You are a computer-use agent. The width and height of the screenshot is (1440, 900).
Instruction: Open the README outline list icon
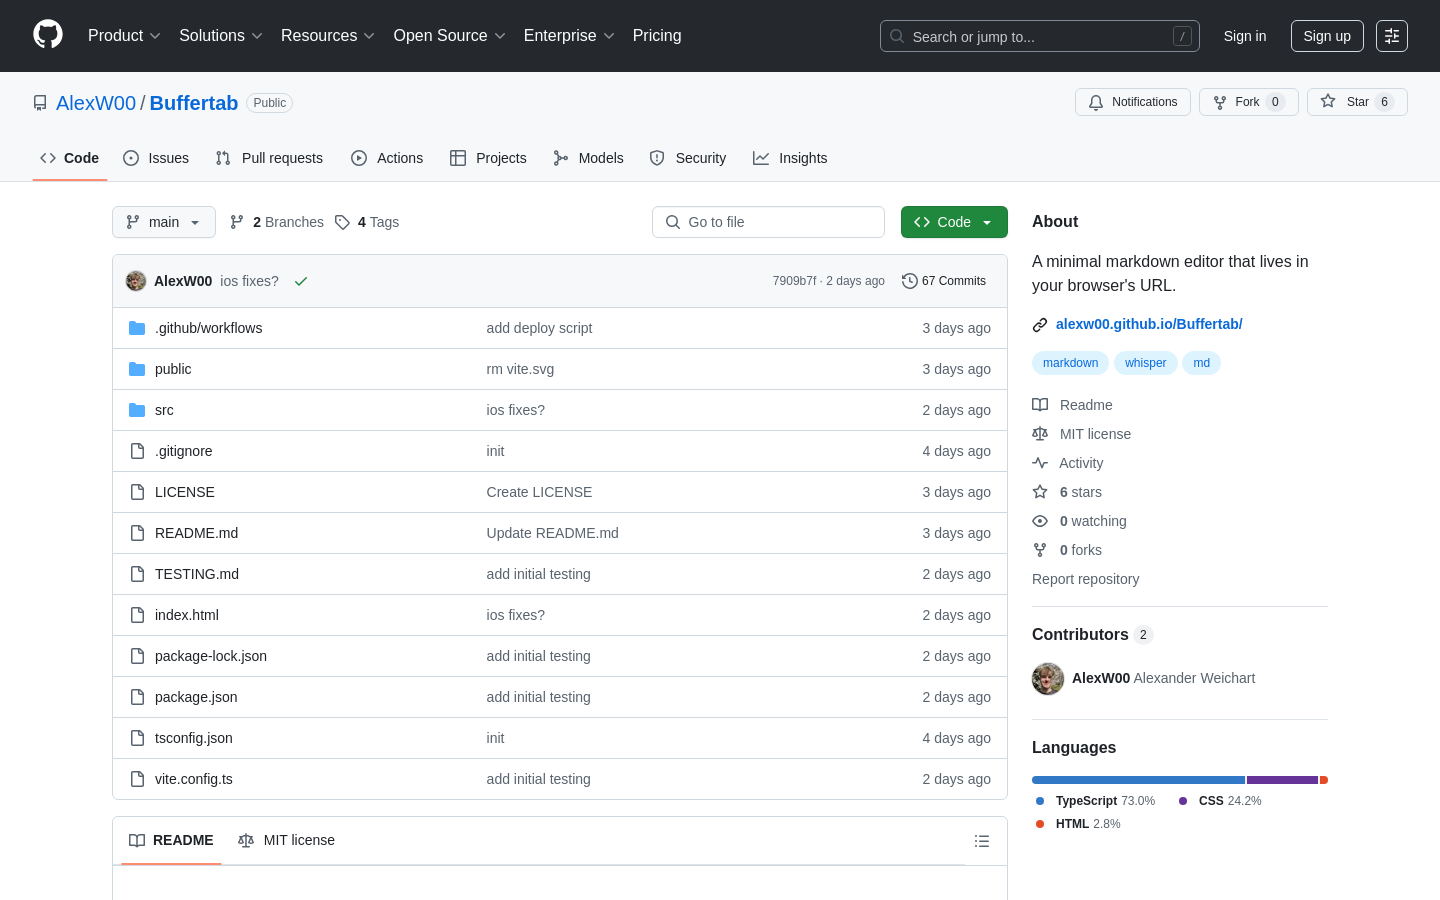click(982, 841)
